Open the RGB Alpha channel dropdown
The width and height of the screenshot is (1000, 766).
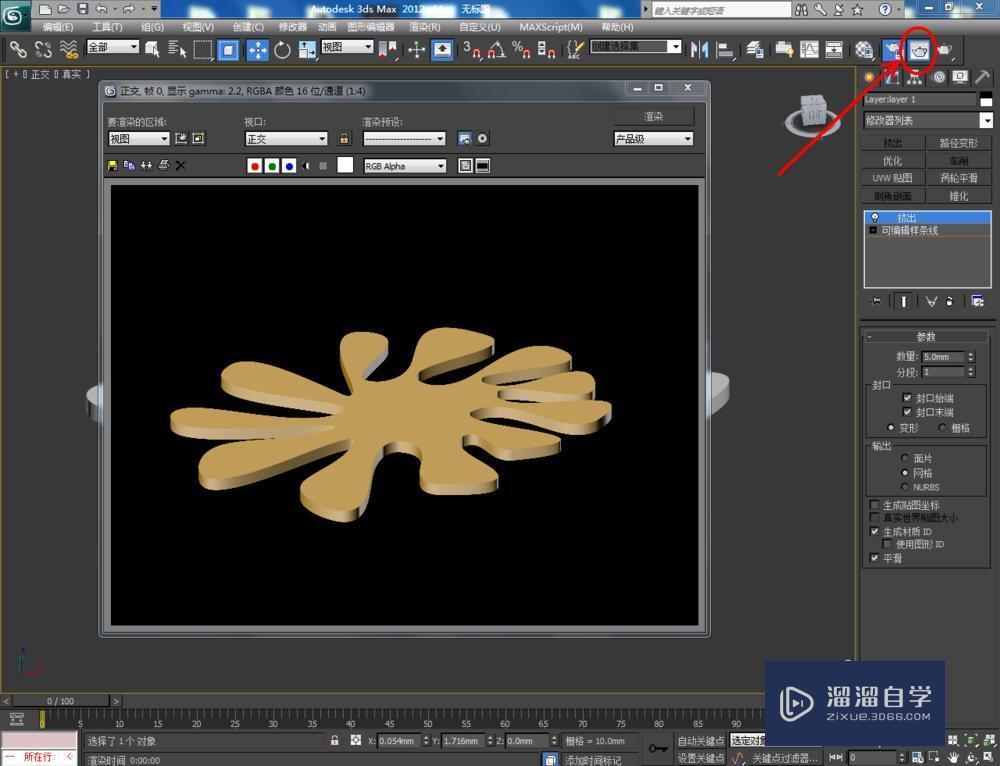click(404, 166)
